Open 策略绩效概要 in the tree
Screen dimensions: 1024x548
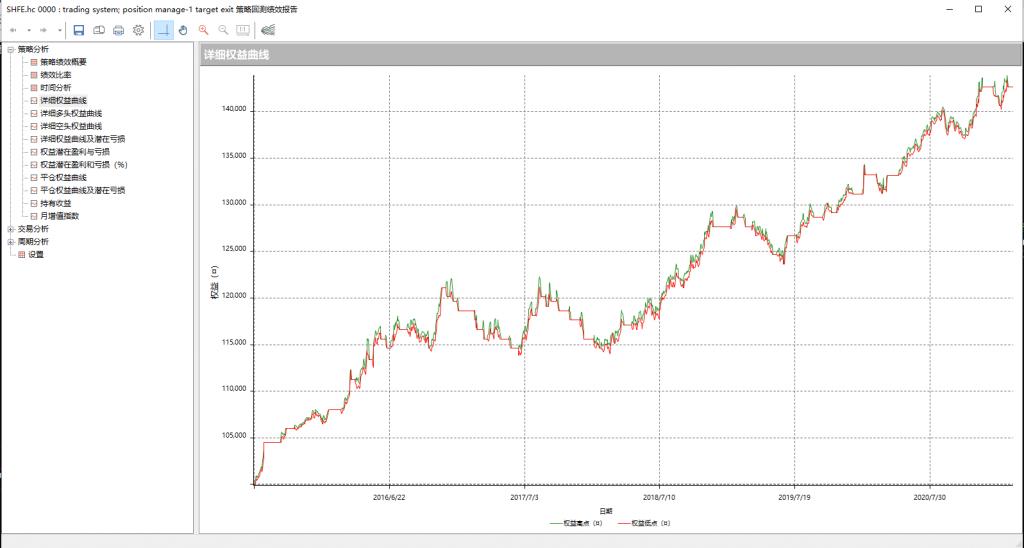point(63,62)
